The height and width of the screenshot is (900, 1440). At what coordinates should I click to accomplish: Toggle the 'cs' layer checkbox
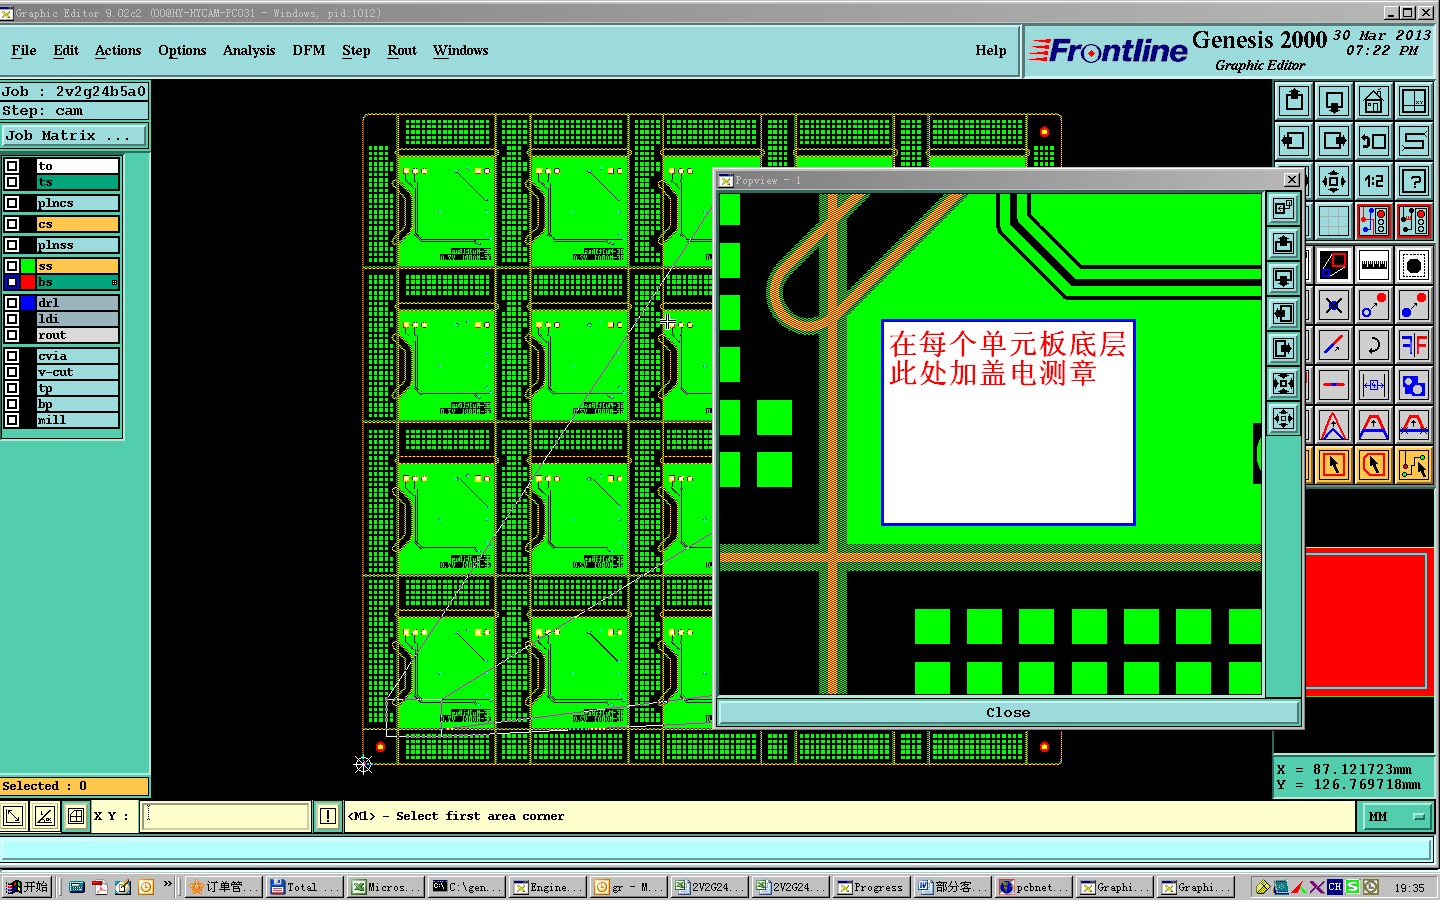pos(12,224)
